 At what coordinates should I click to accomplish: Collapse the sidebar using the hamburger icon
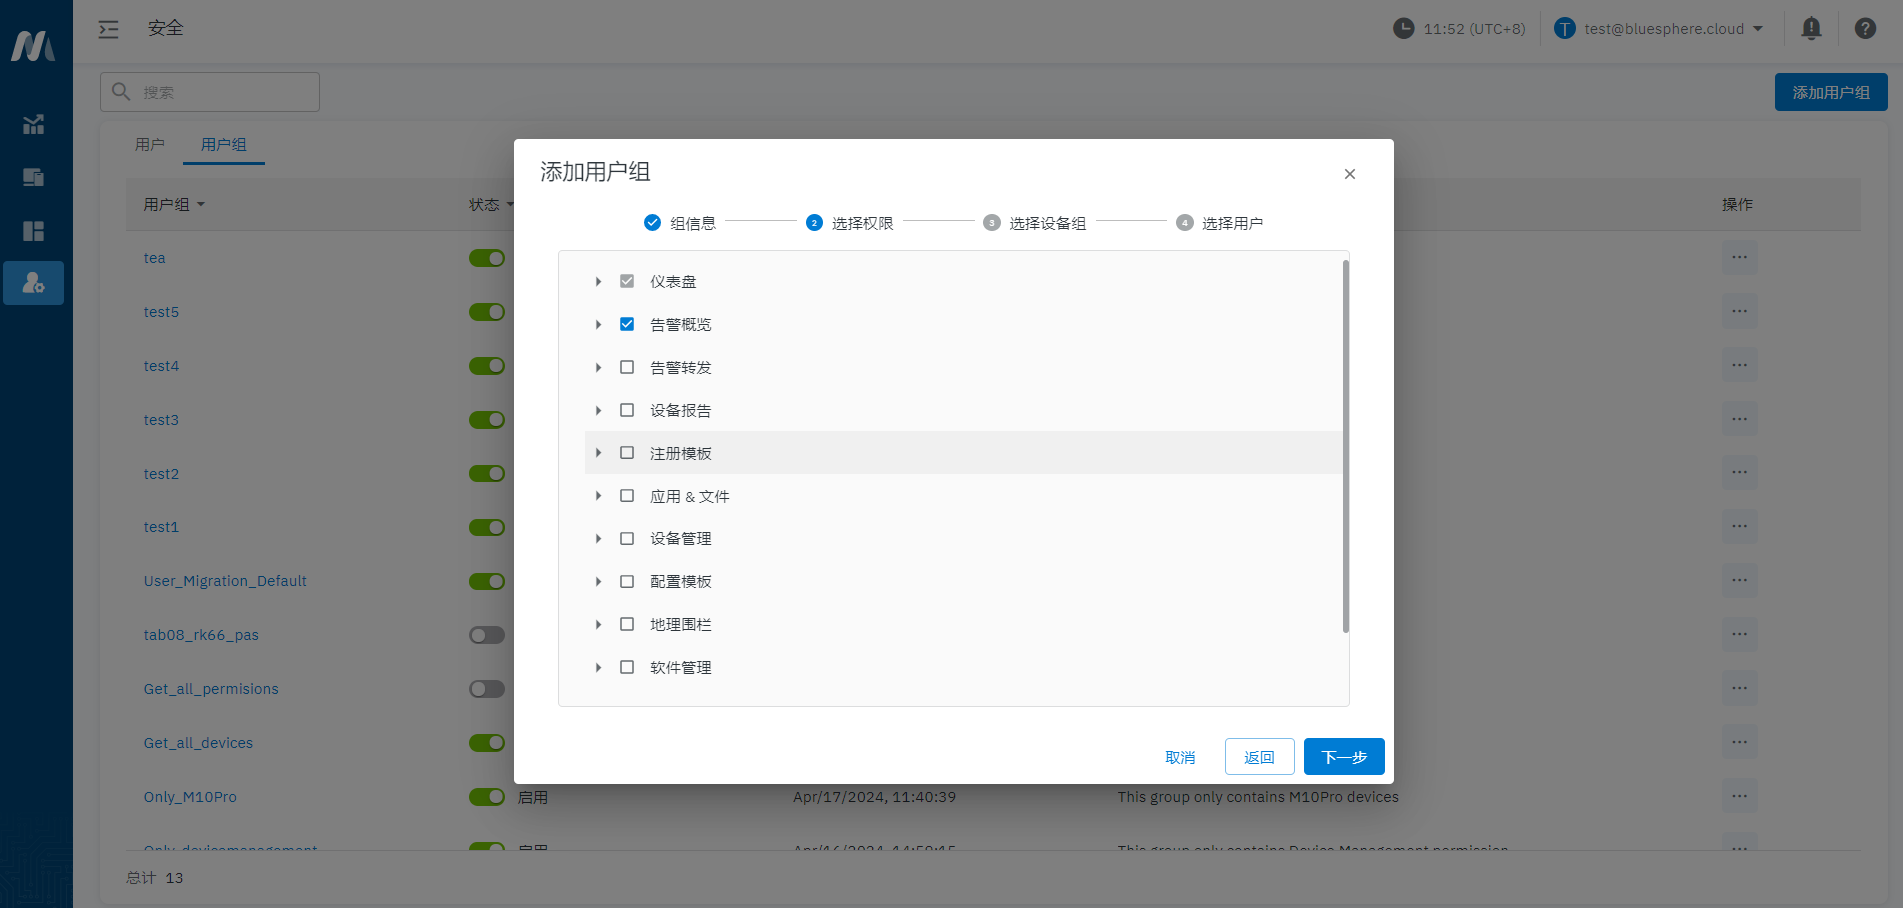pyautogui.click(x=108, y=29)
